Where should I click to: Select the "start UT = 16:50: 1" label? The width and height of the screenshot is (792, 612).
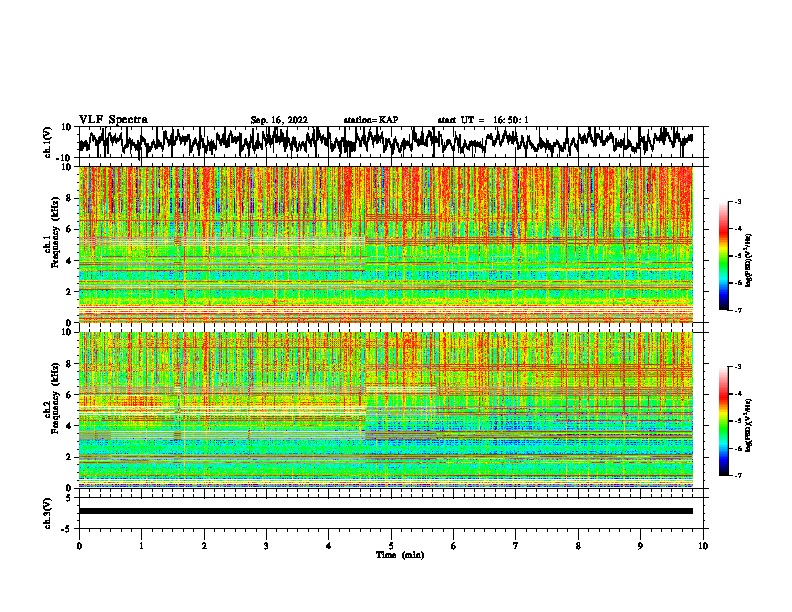[483, 120]
